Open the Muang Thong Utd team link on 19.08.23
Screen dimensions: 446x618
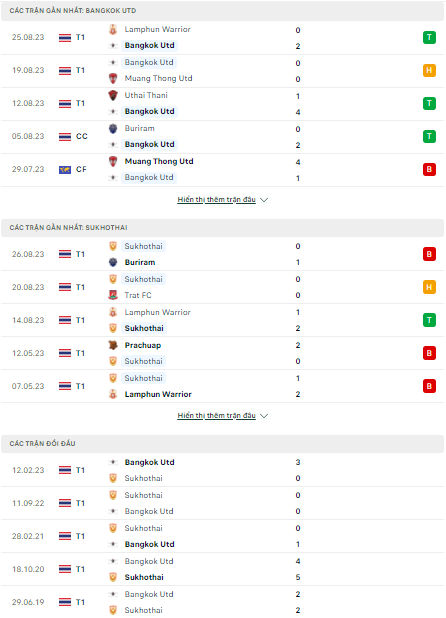158,78
